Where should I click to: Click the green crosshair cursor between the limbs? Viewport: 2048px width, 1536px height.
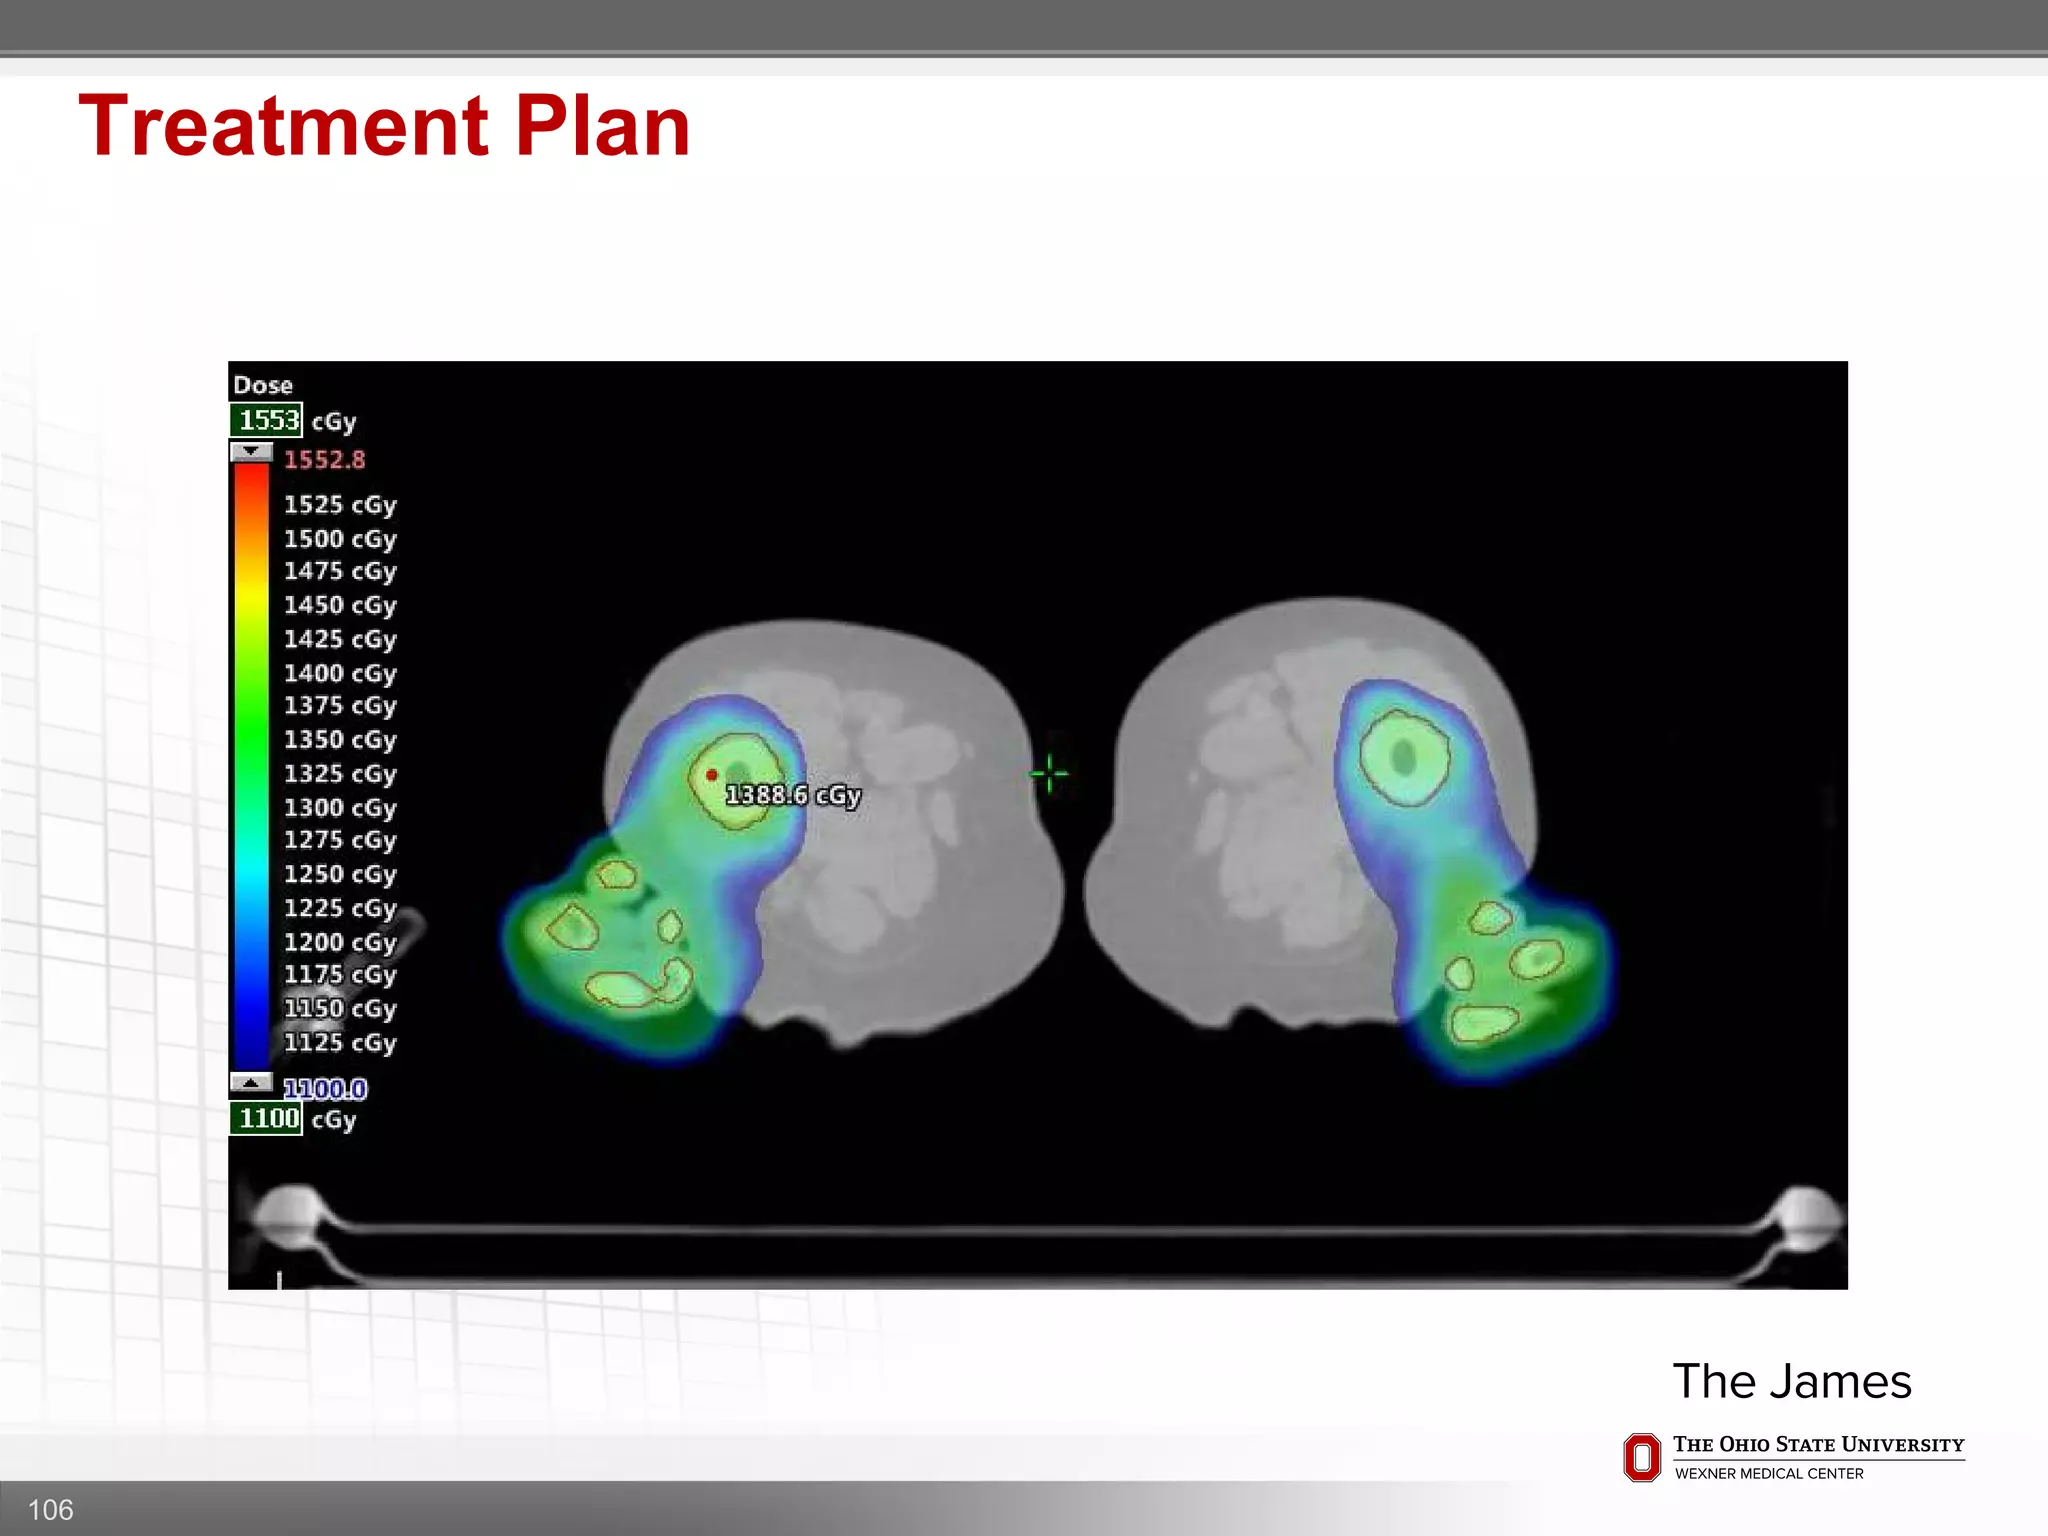[x=1049, y=773]
